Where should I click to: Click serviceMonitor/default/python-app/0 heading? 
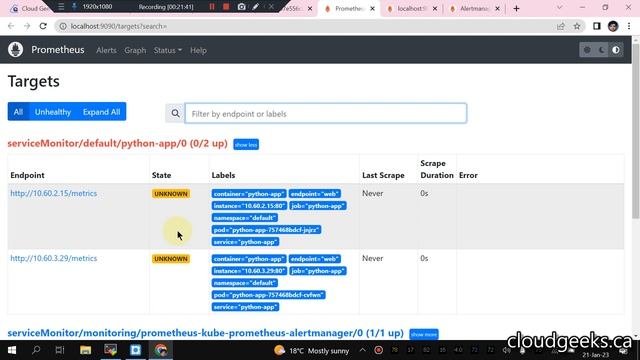coord(118,143)
